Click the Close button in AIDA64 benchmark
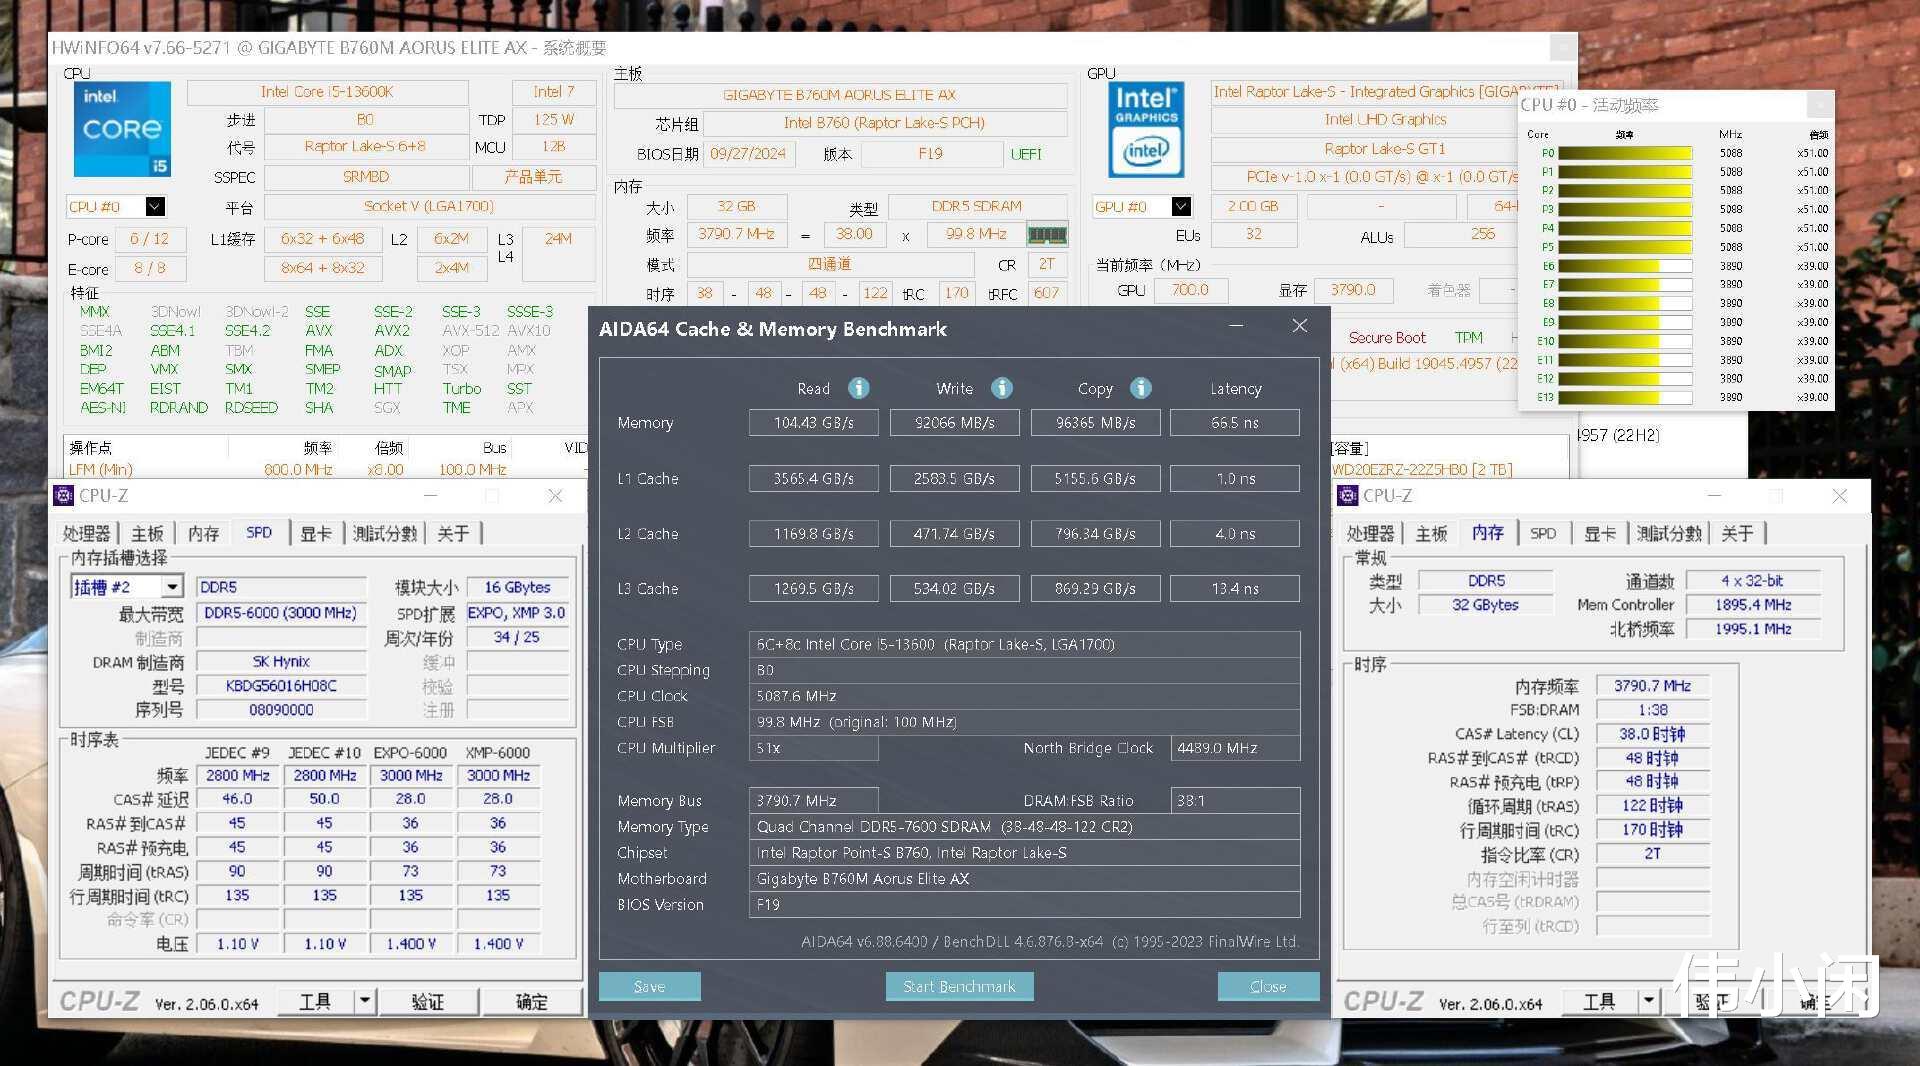Viewport: 1920px width, 1066px height. tap(1268, 986)
